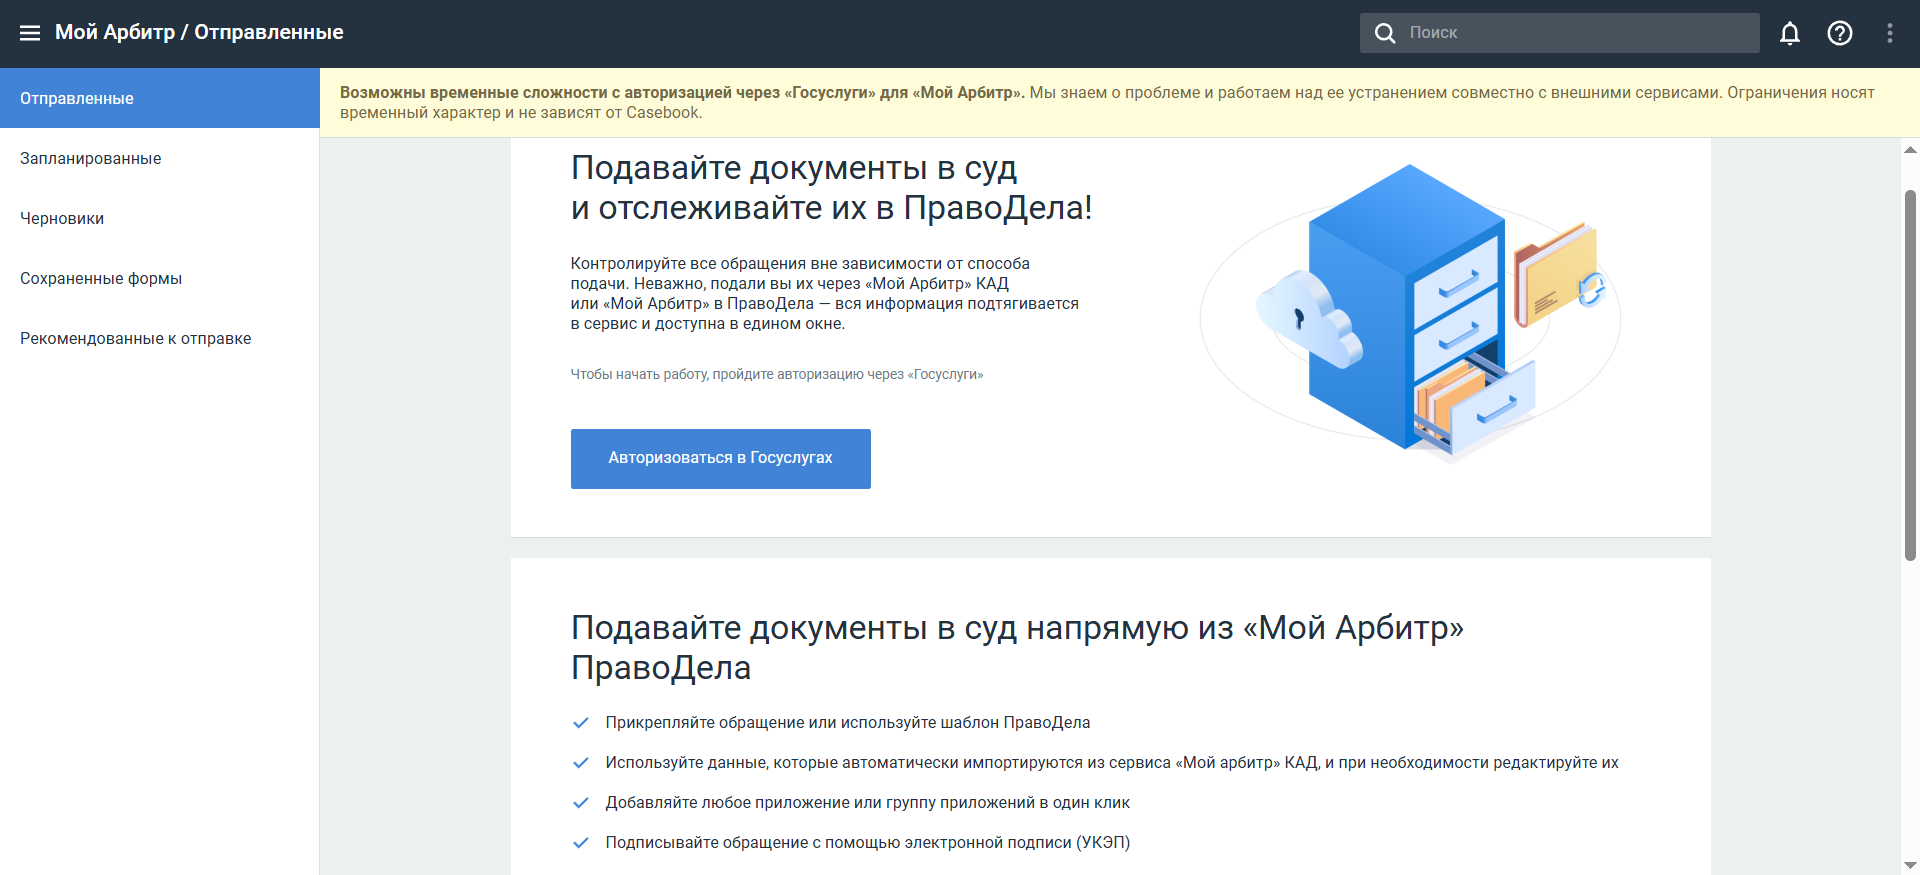Click the scrollbar down arrow
Viewport: 1920px width, 875px height.
point(1910,865)
